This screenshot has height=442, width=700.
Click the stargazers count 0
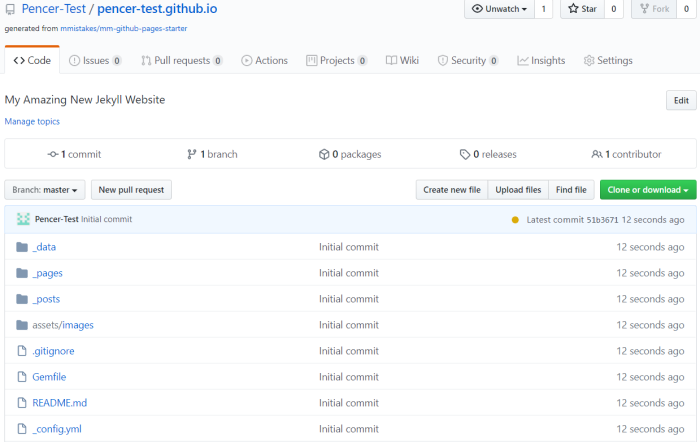(x=613, y=9)
